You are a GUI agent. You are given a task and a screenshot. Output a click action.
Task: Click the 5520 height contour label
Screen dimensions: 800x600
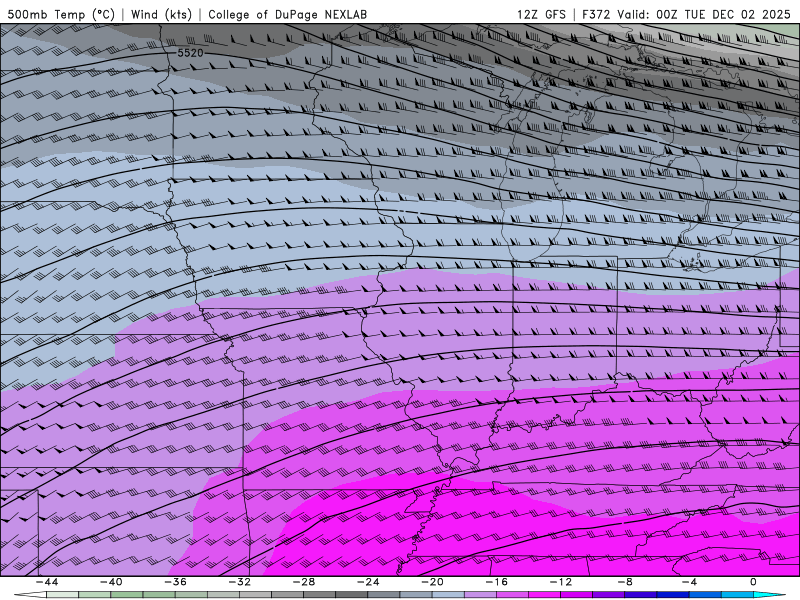tap(190, 53)
